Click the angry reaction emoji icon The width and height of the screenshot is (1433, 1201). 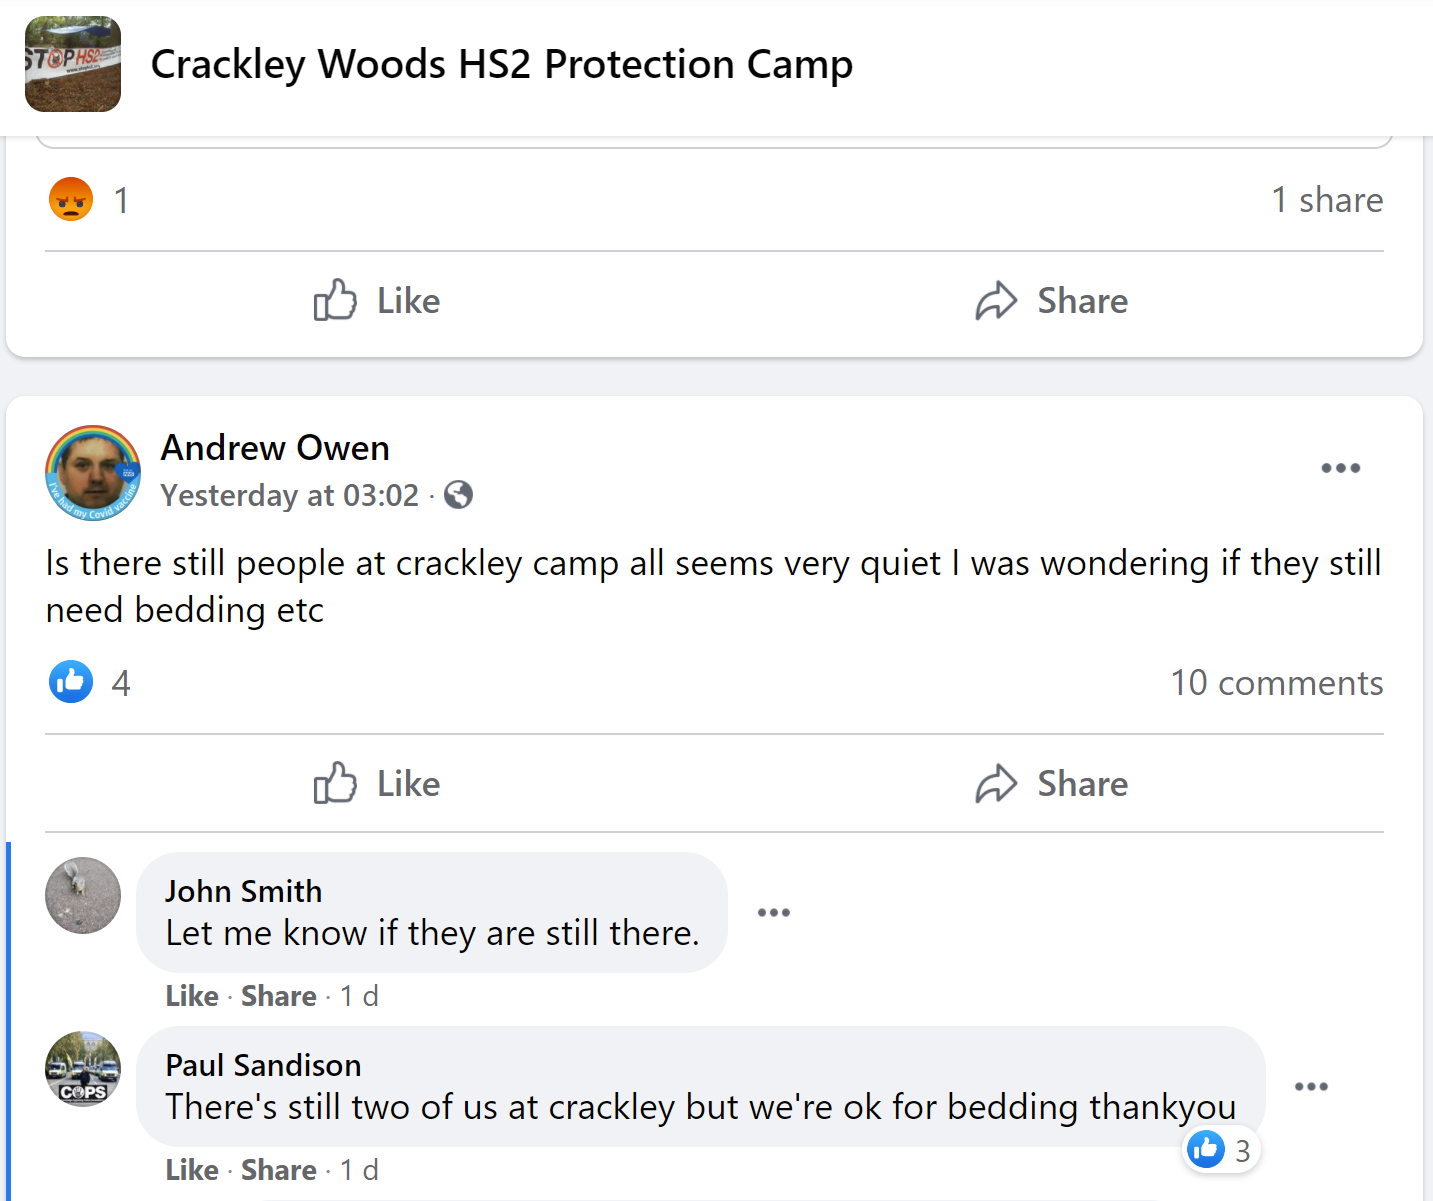[71, 199]
